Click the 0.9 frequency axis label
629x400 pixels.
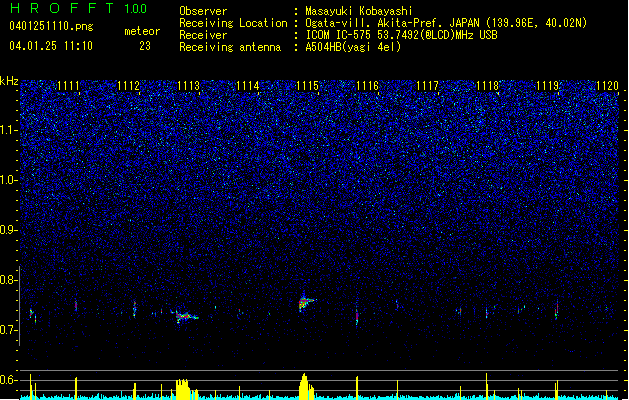(8, 230)
